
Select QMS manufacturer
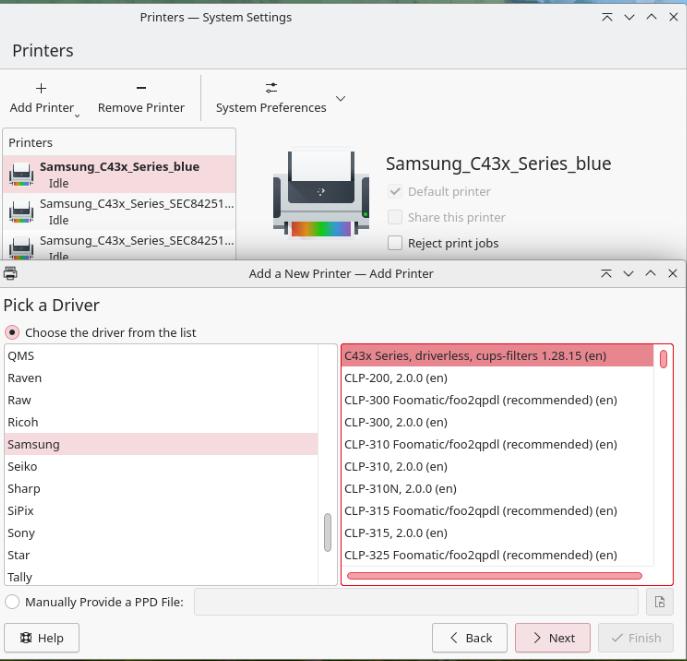[161, 356]
